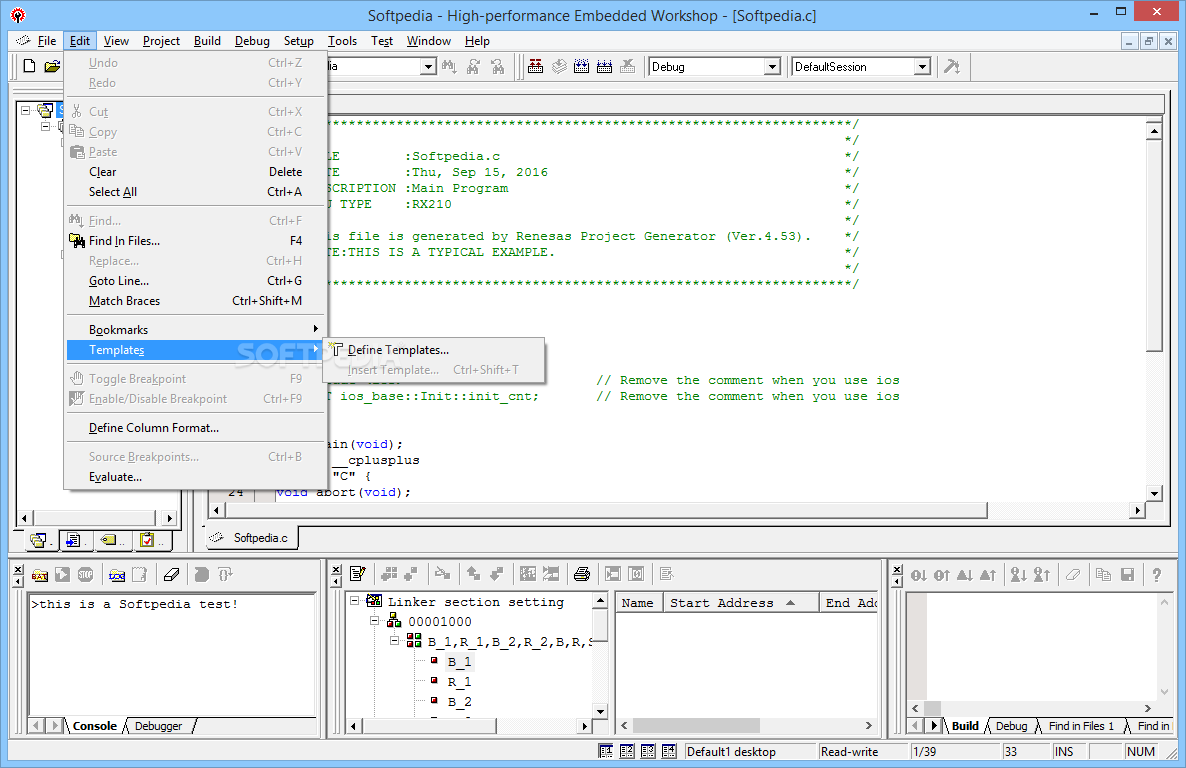Open the Find in Files 1 tab
This screenshot has width=1186, height=768.
[x=1080, y=726]
